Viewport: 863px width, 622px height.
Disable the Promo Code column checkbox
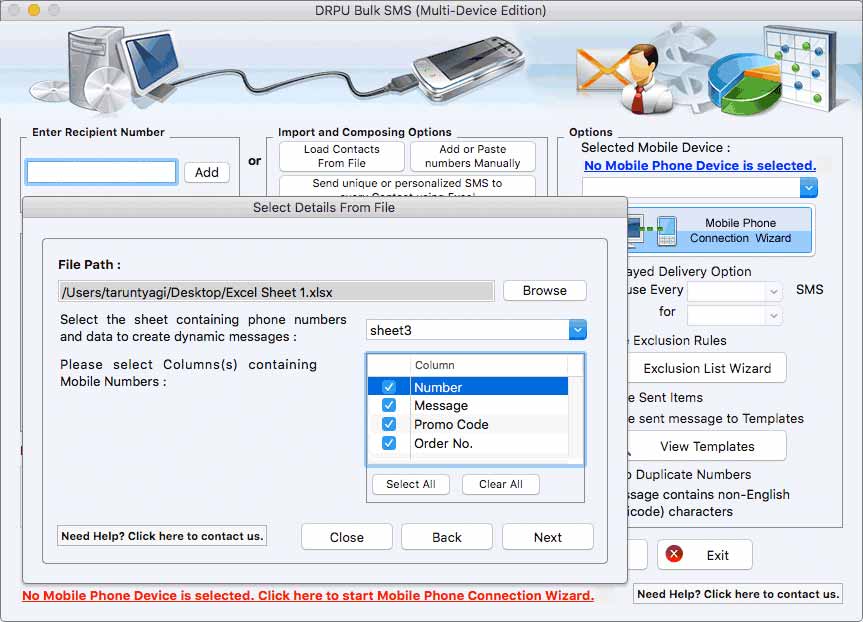click(391, 424)
